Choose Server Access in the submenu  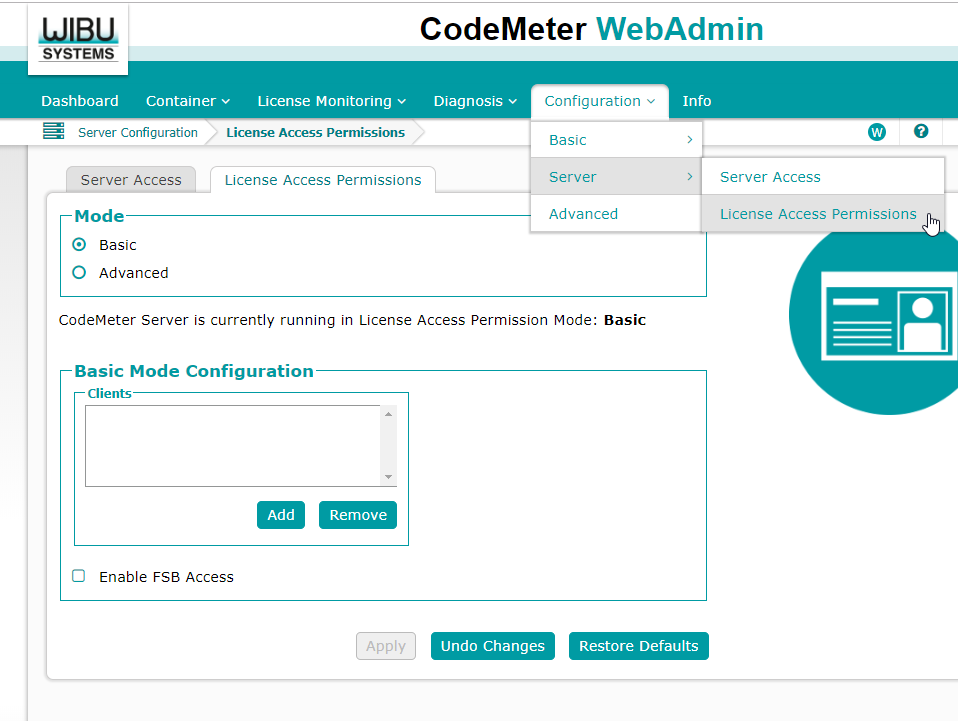(770, 177)
